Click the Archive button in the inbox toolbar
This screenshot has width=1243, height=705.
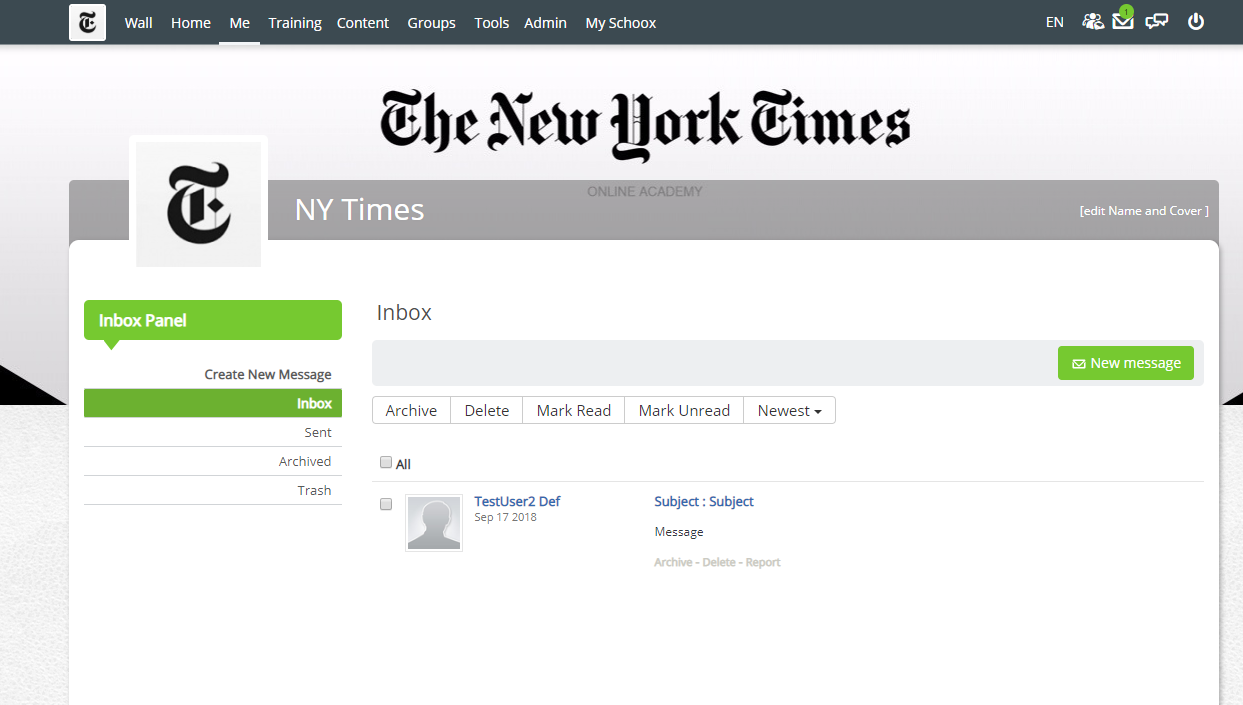coord(411,410)
